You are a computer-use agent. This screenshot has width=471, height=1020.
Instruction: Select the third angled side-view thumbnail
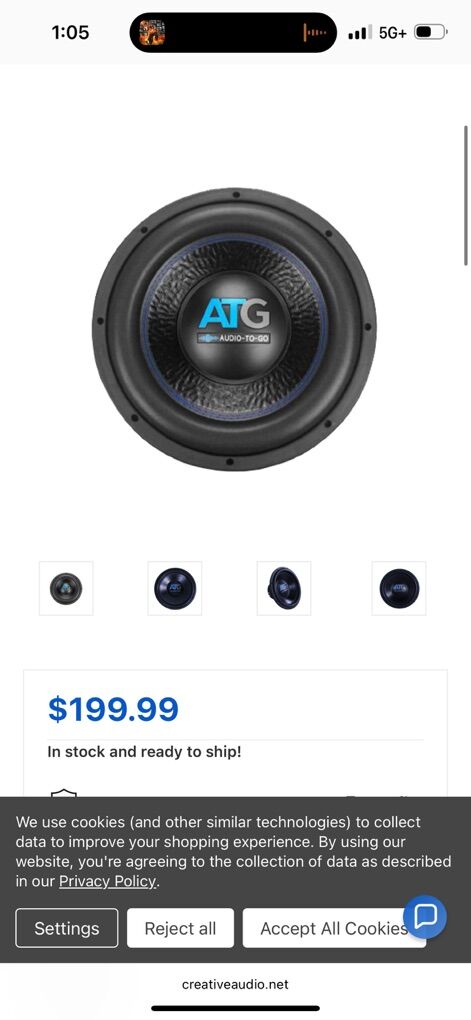pos(284,588)
